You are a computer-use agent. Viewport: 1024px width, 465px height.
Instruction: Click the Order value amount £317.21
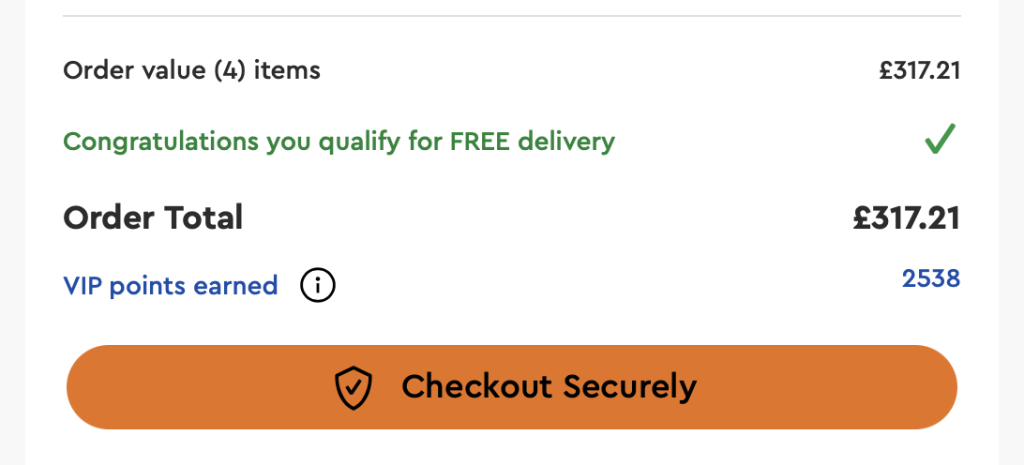tap(919, 71)
